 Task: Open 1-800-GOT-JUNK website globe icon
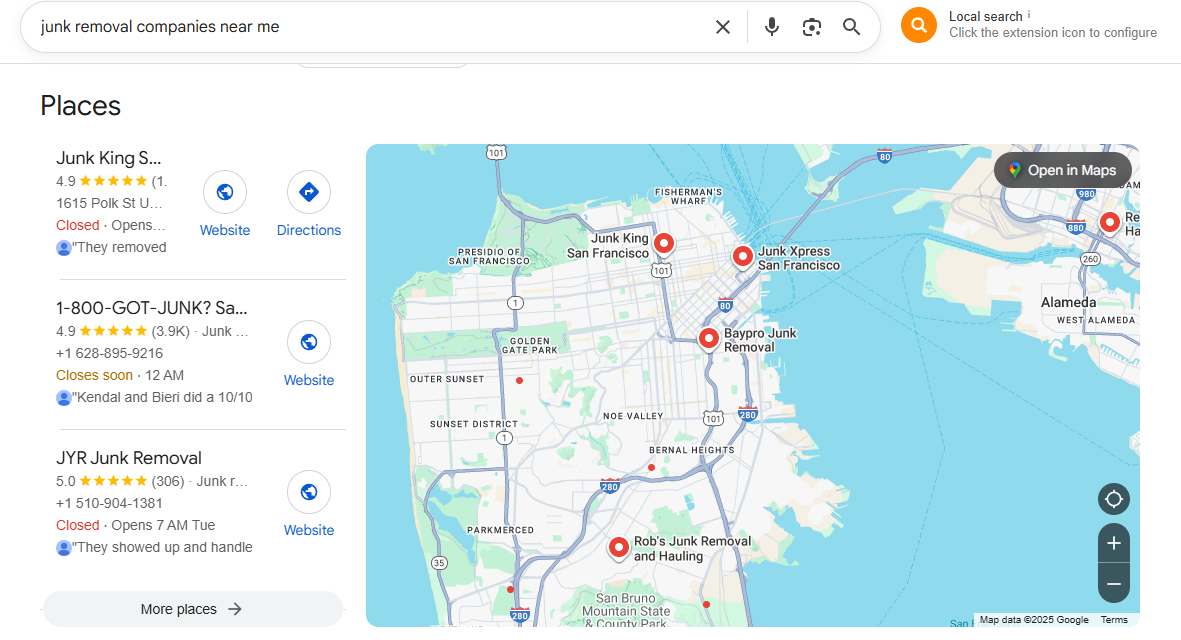click(309, 342)
